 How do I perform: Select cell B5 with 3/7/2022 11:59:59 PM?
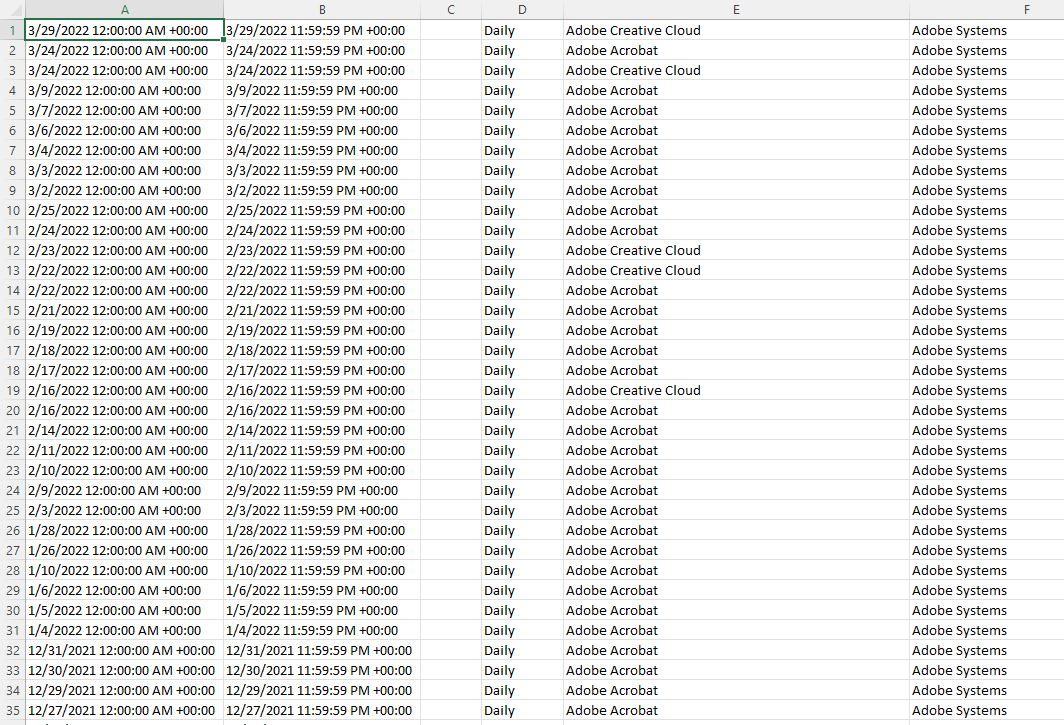pos(322,111)
